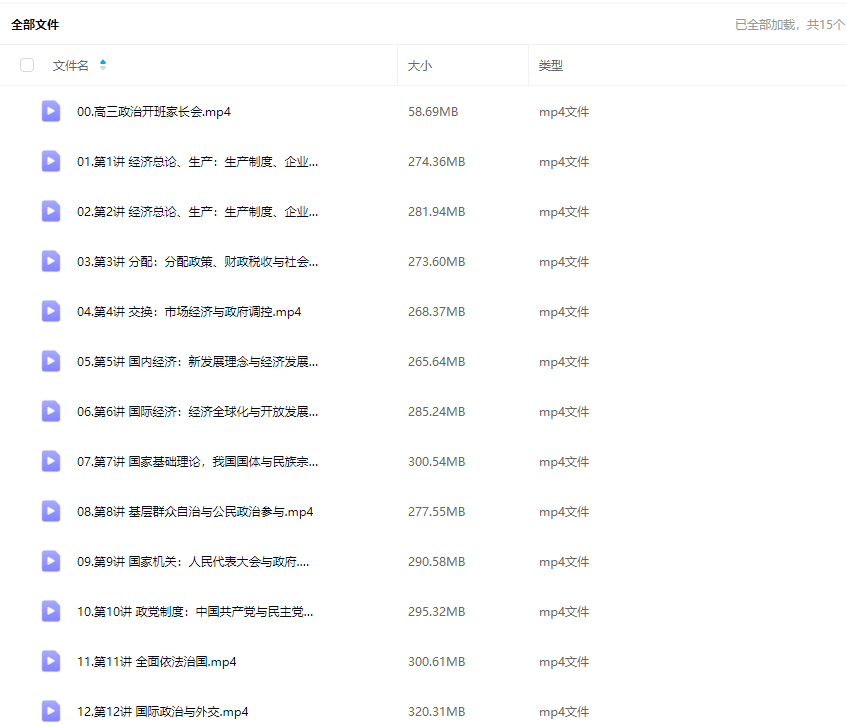The height and width of the screenshot is (725, 847).
Task: Open 02.第2讲 经济总论 file name
Action: point(198,211)
